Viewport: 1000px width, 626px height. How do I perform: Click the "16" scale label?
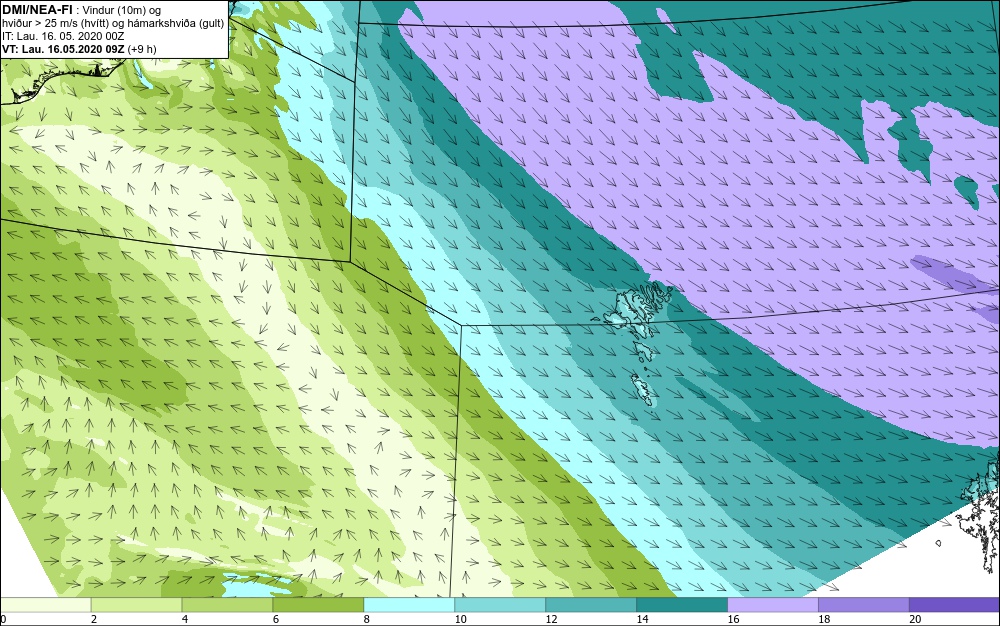tap(733, 619)
